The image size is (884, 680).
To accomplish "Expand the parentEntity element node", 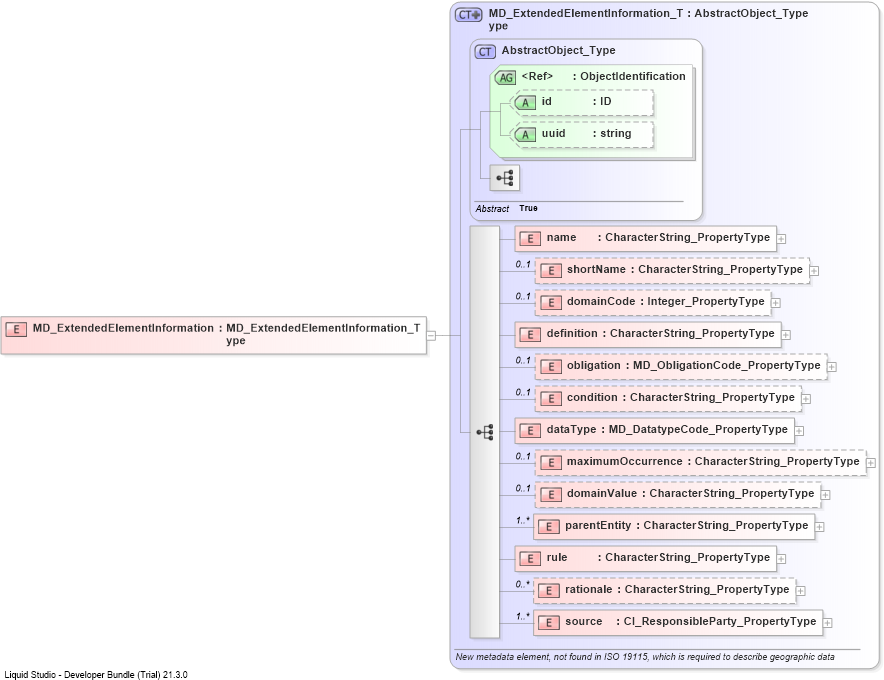I will (820, 527).
